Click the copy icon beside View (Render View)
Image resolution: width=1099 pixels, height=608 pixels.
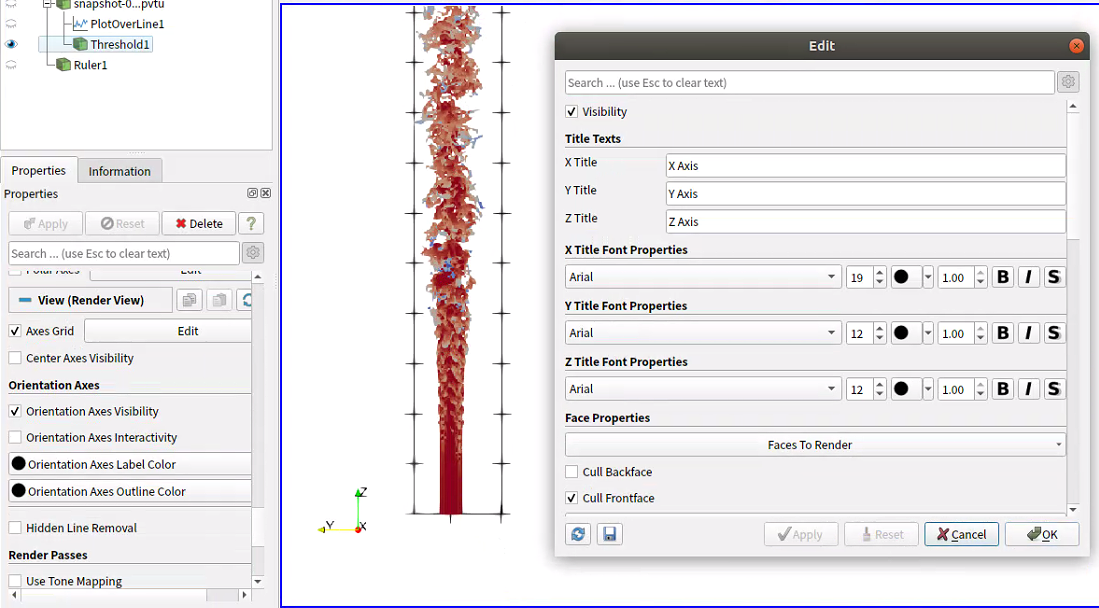coord(188,300)
